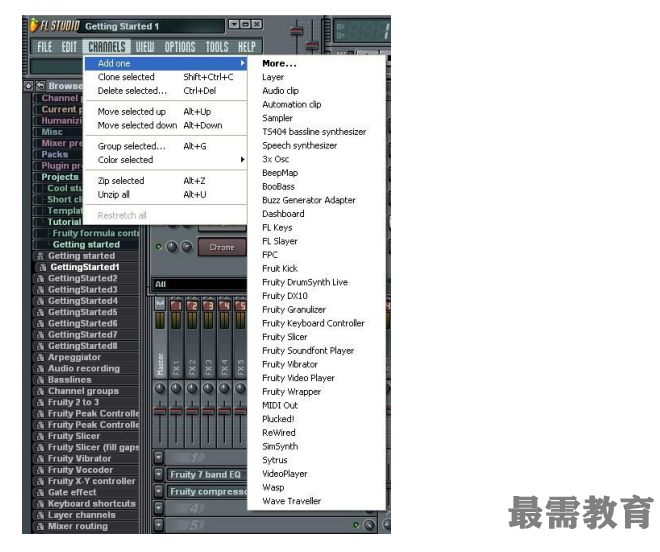The width and height of the screenshot is (660, 552).
Task: Expand the Packs browser folder
Action: (55, 155)
